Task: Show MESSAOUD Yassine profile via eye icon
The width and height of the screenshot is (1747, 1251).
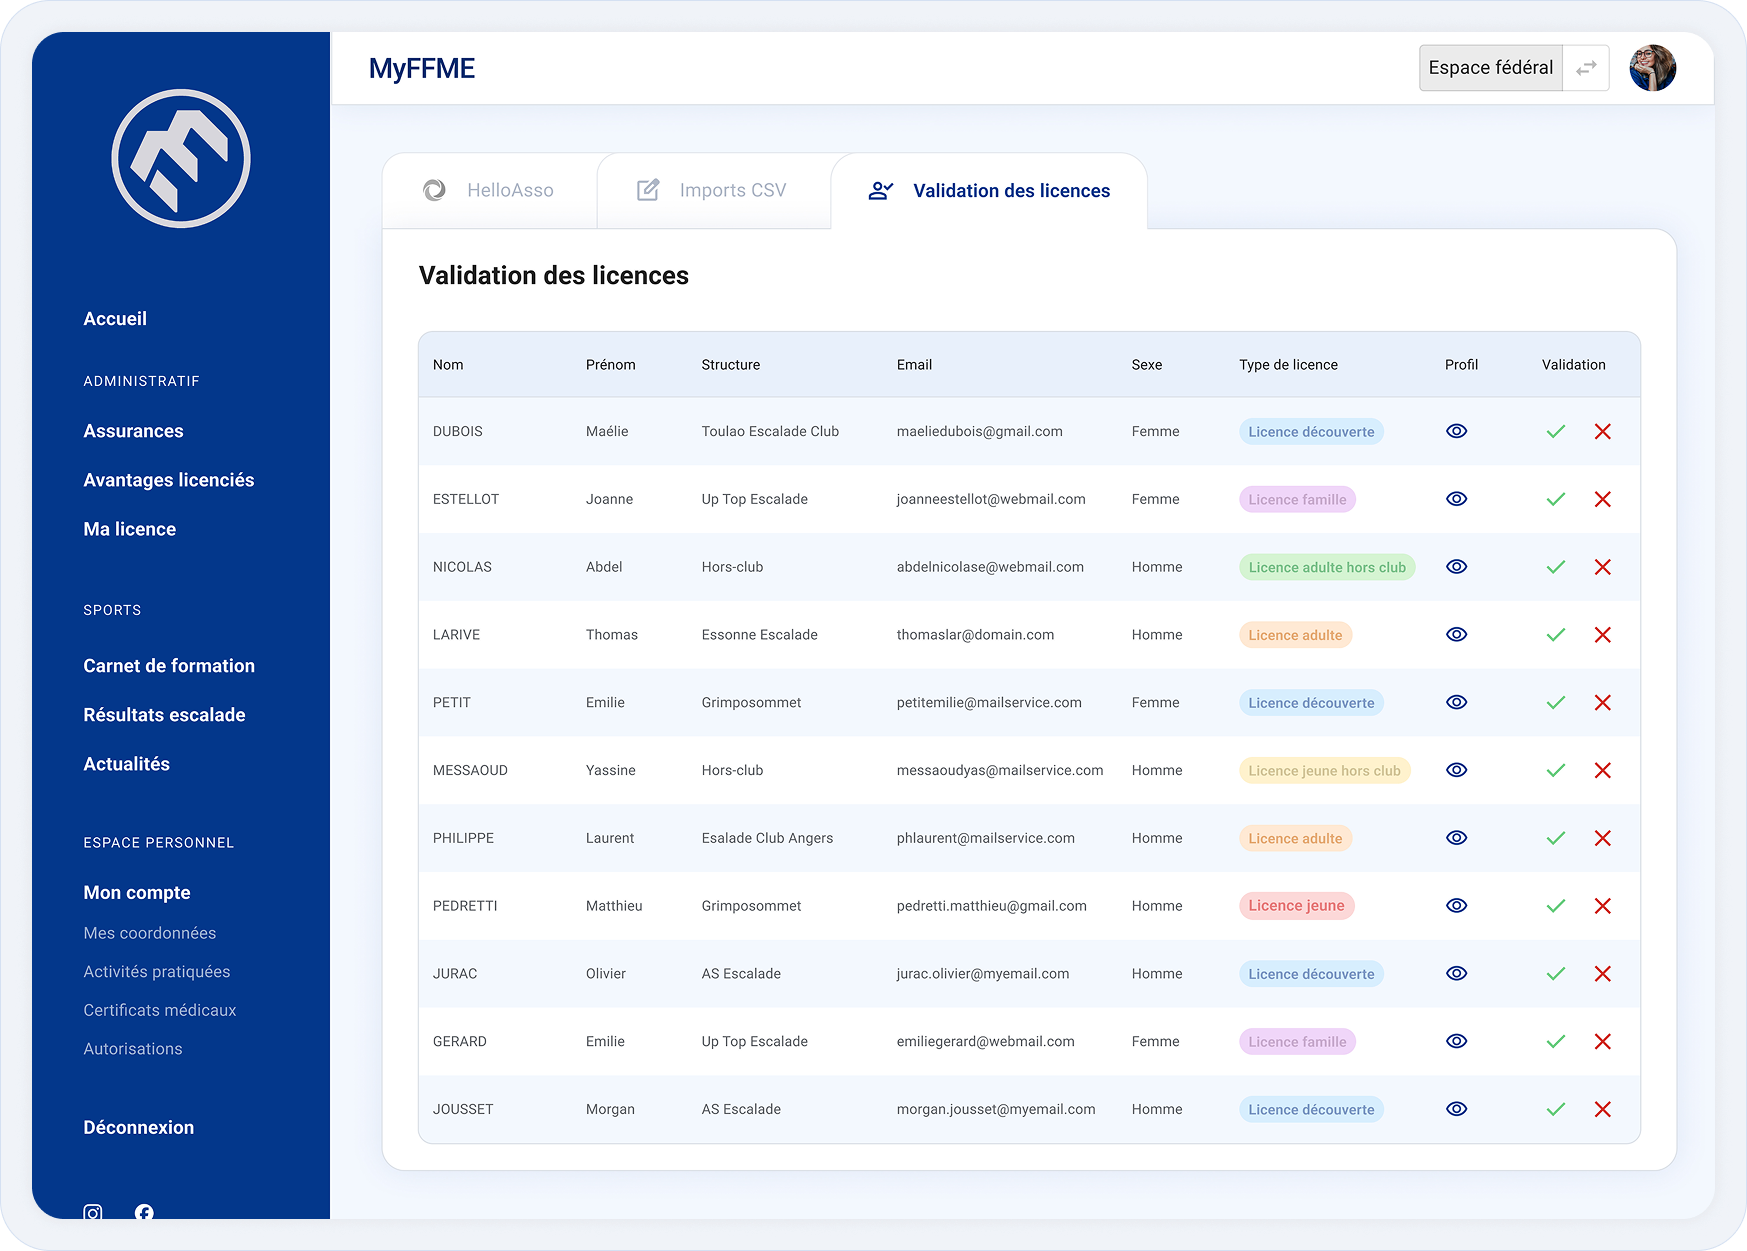Action: click(1456, 770)
